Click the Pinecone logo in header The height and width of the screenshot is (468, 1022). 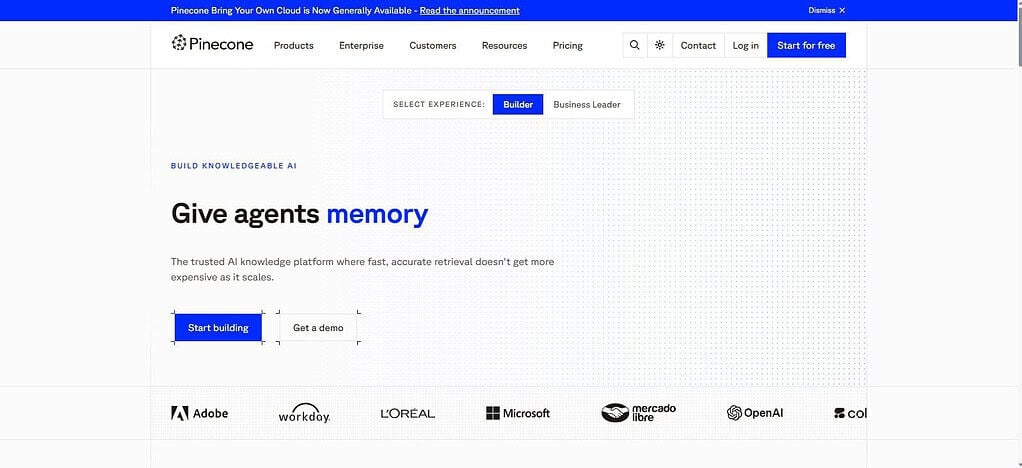(x=212, y=44)
